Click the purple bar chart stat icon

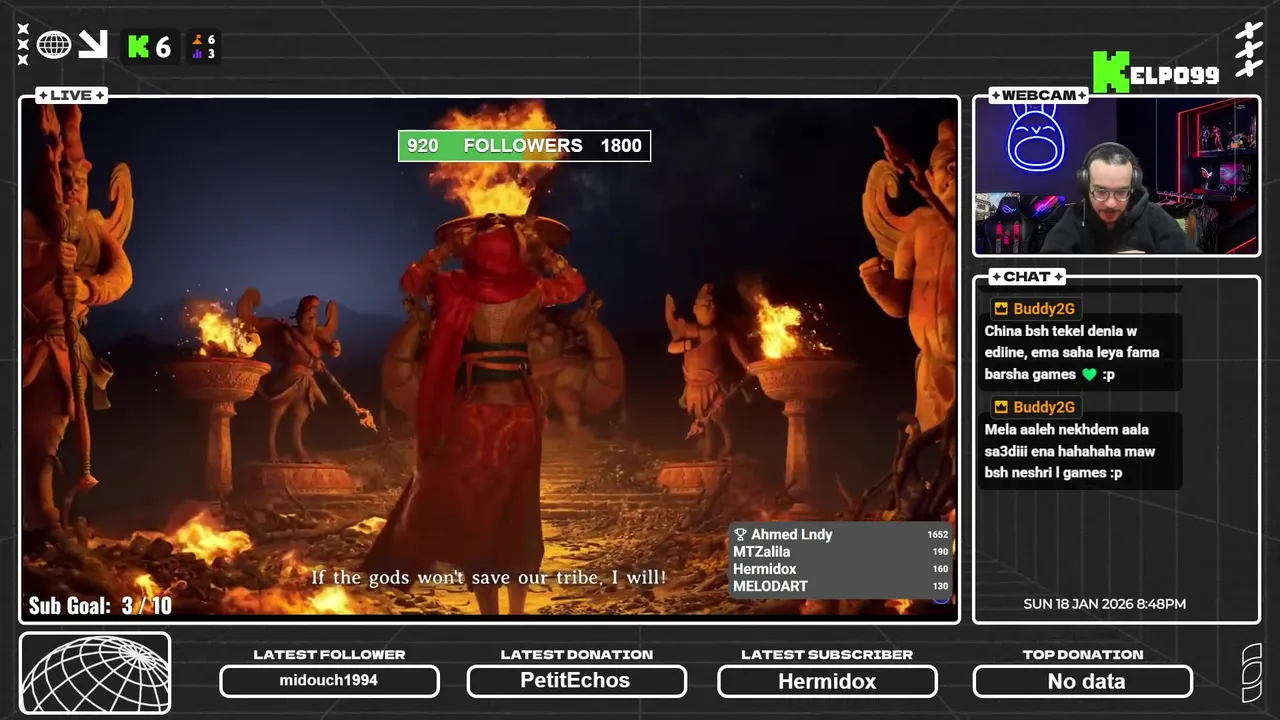198,54
